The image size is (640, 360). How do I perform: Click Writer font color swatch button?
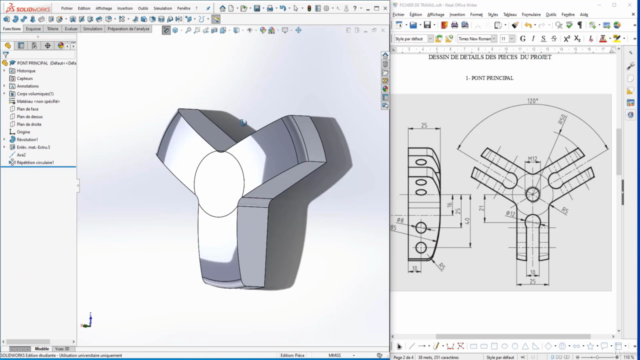(603, 39)
